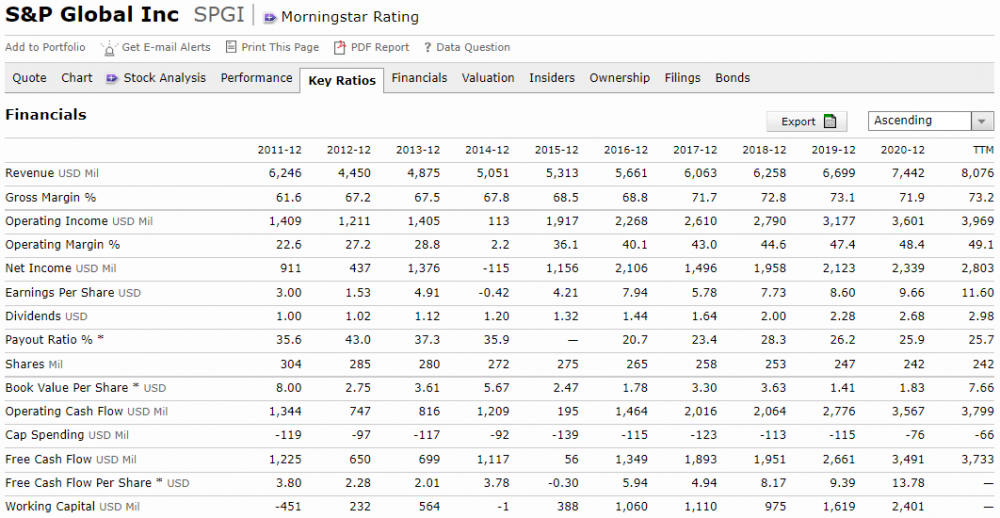Click the Dividends row label
This screenshot has width=1000, height=518.
(x=46, y=316)
